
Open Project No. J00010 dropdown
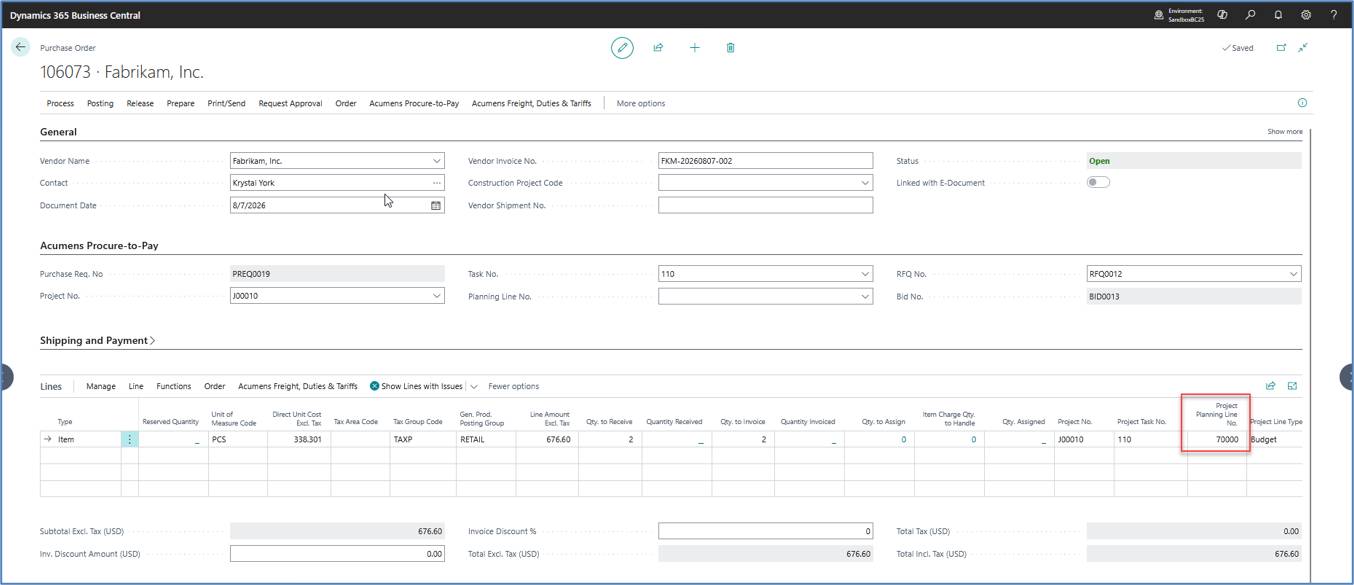[436, 296]
